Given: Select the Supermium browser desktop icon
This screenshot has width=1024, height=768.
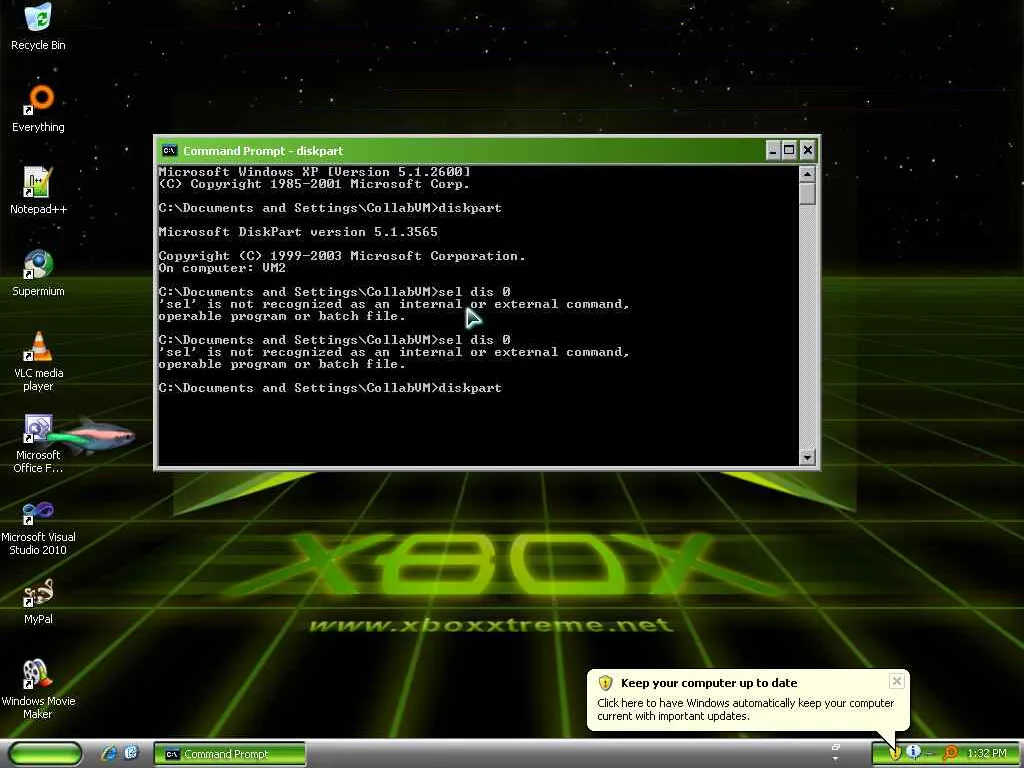Looking at the screenshot, I should [x=38, y=272].
